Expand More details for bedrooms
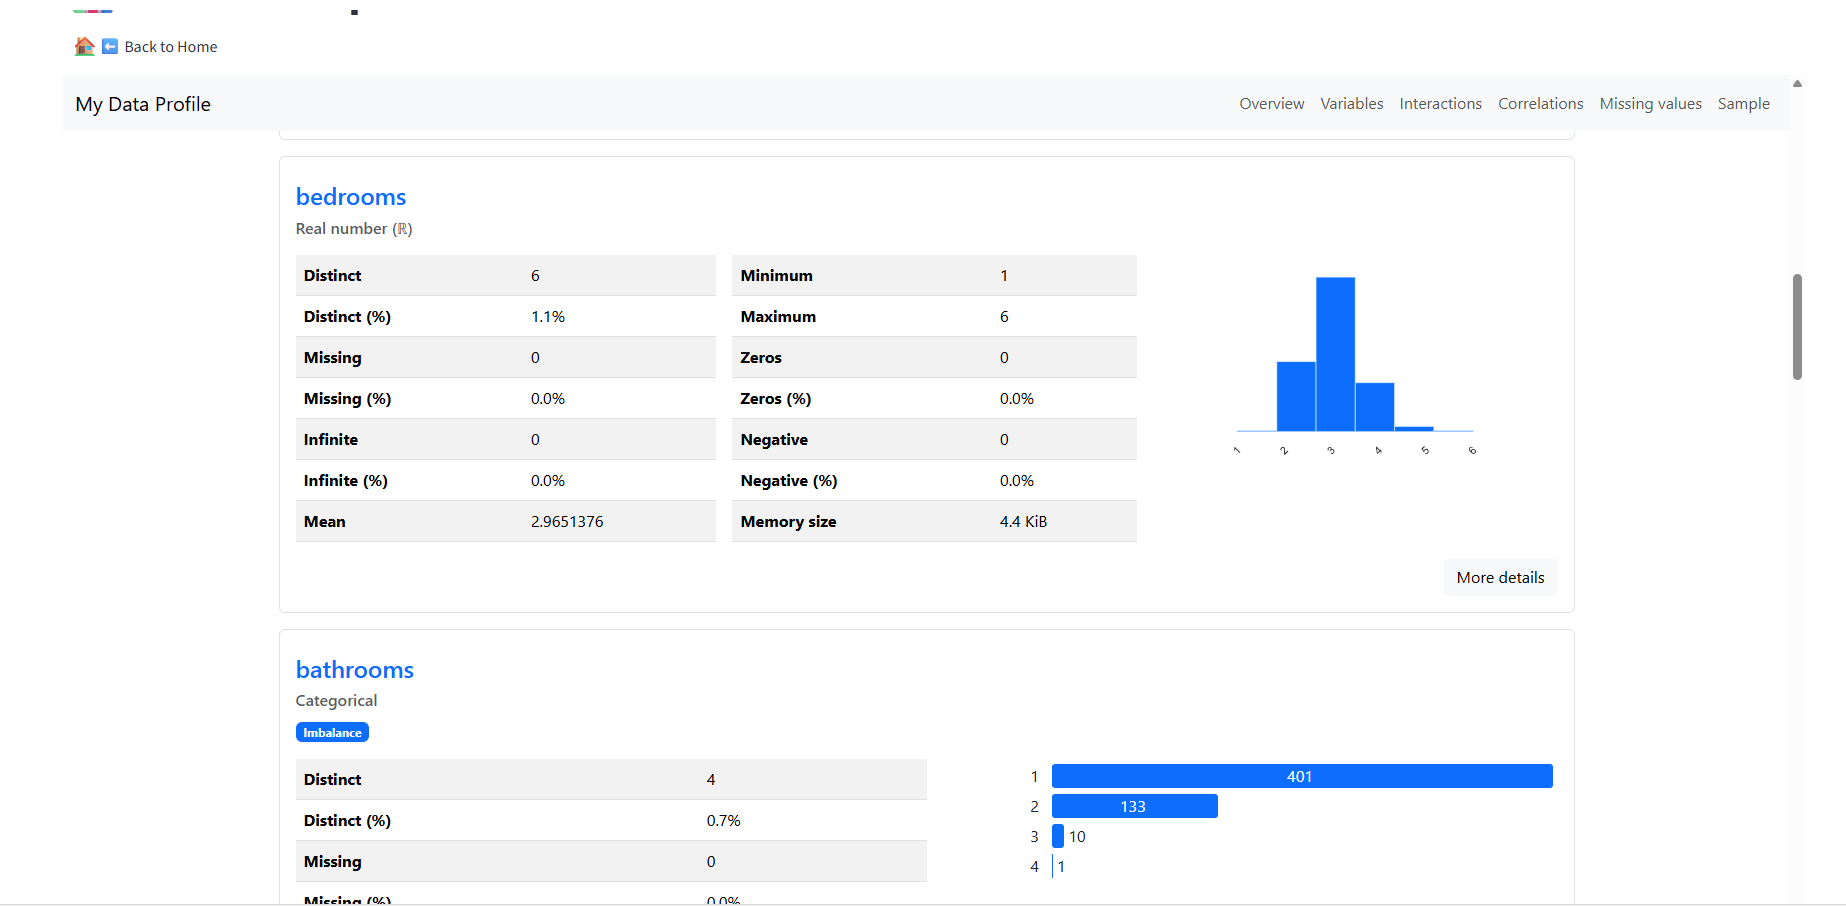This screenshot has width=1846, height=906. pyautogui.click(x=1500, y=577)
